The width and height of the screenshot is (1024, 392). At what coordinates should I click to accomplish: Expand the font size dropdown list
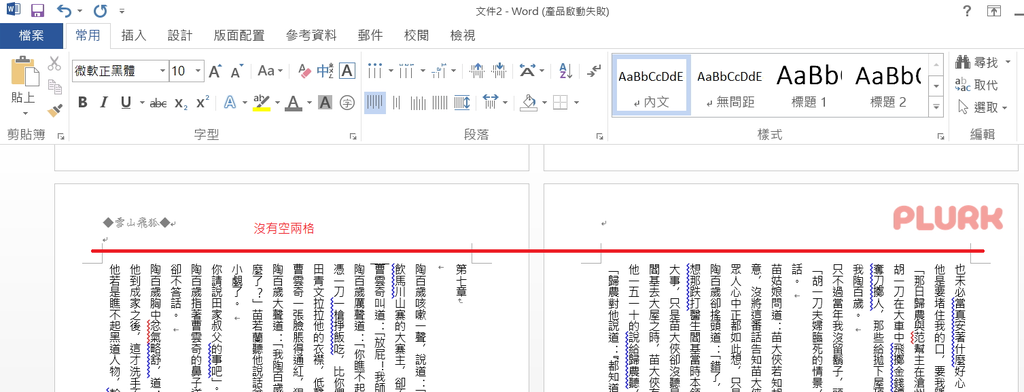point(199,71)
